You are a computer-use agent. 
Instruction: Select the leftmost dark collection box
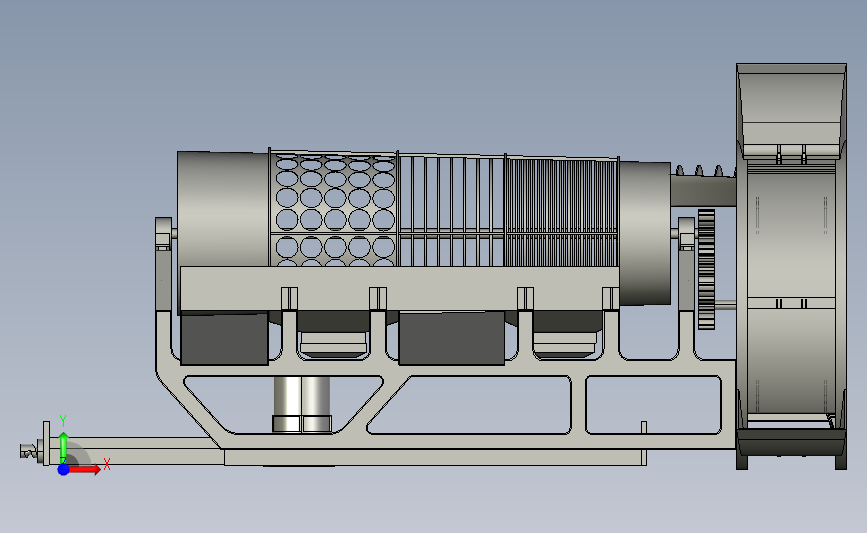coord(224,339)
